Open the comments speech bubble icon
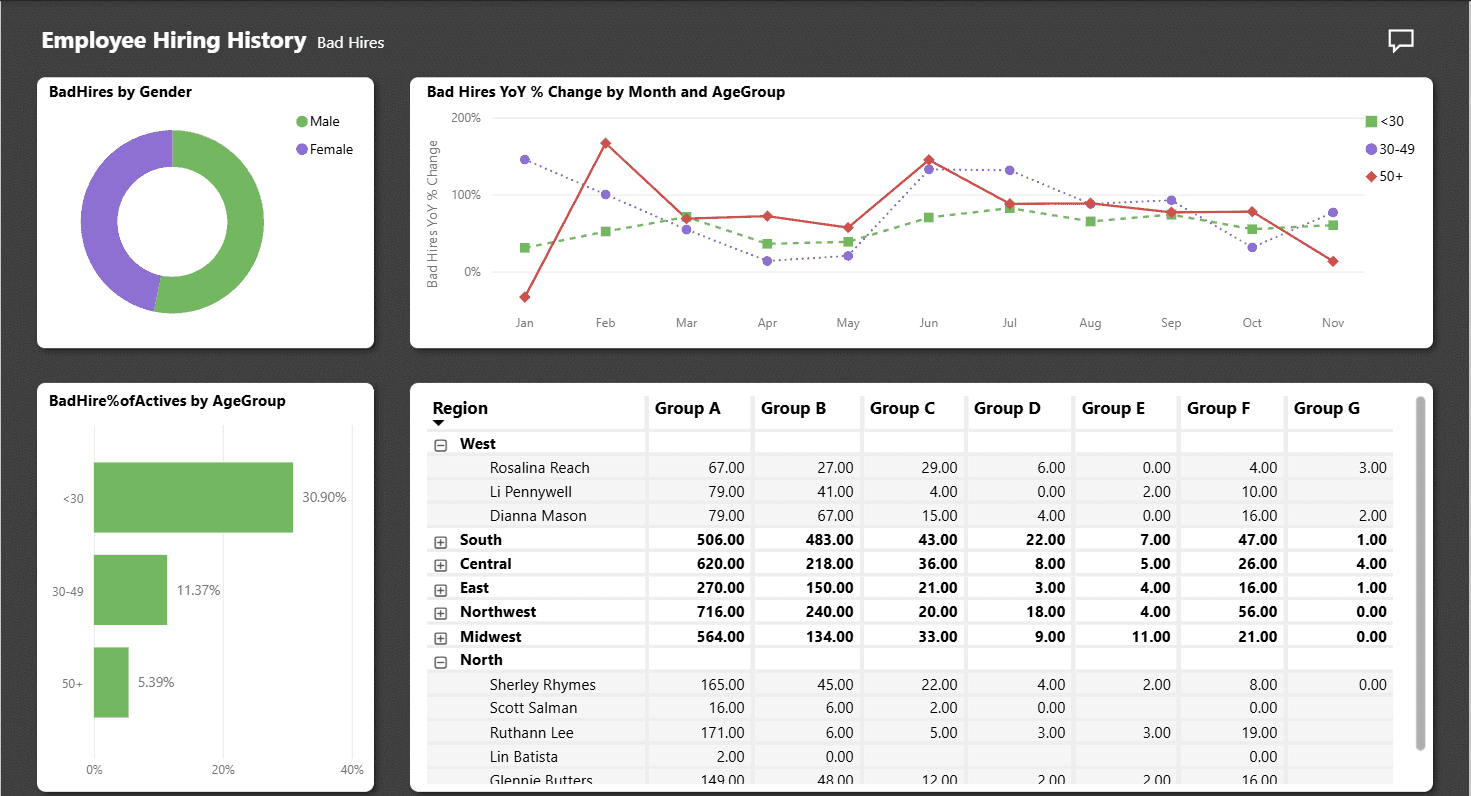 (x=1401, y=41)
